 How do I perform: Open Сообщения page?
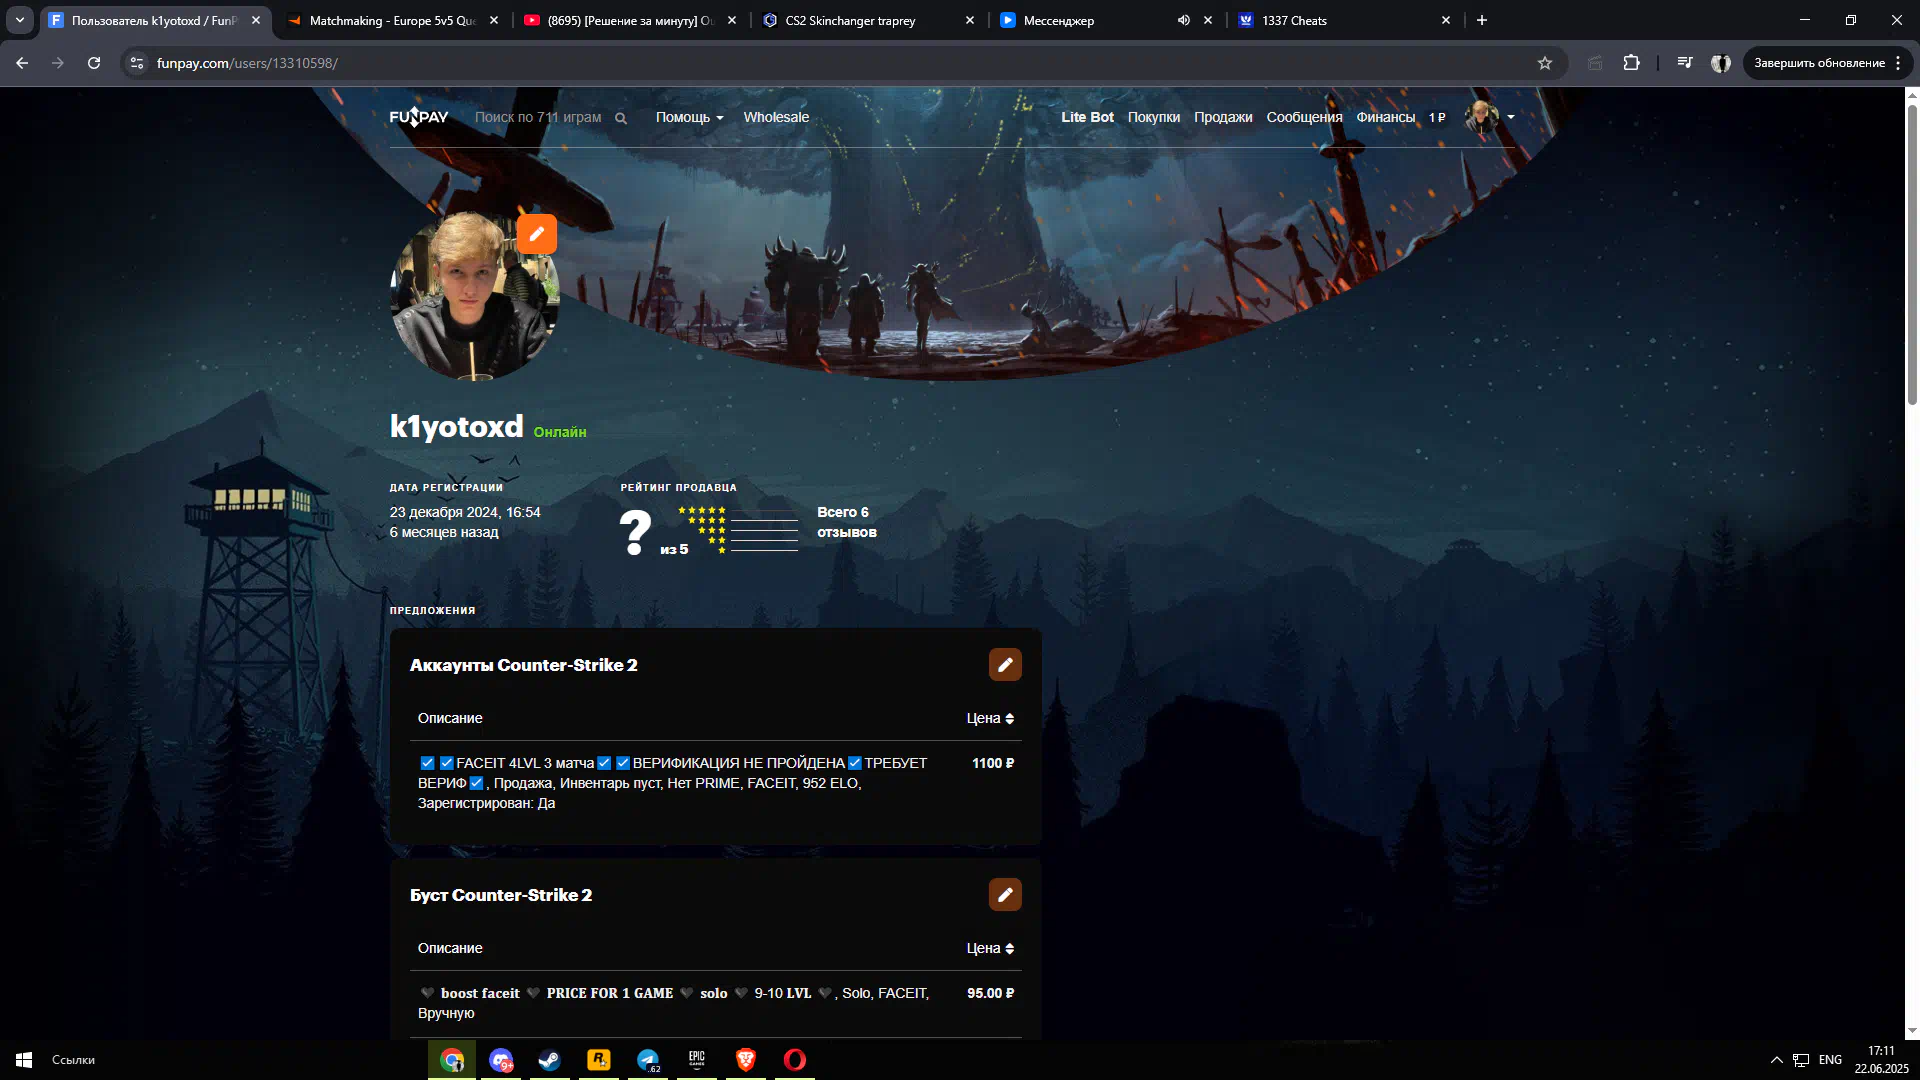[x=1304, y=117]
